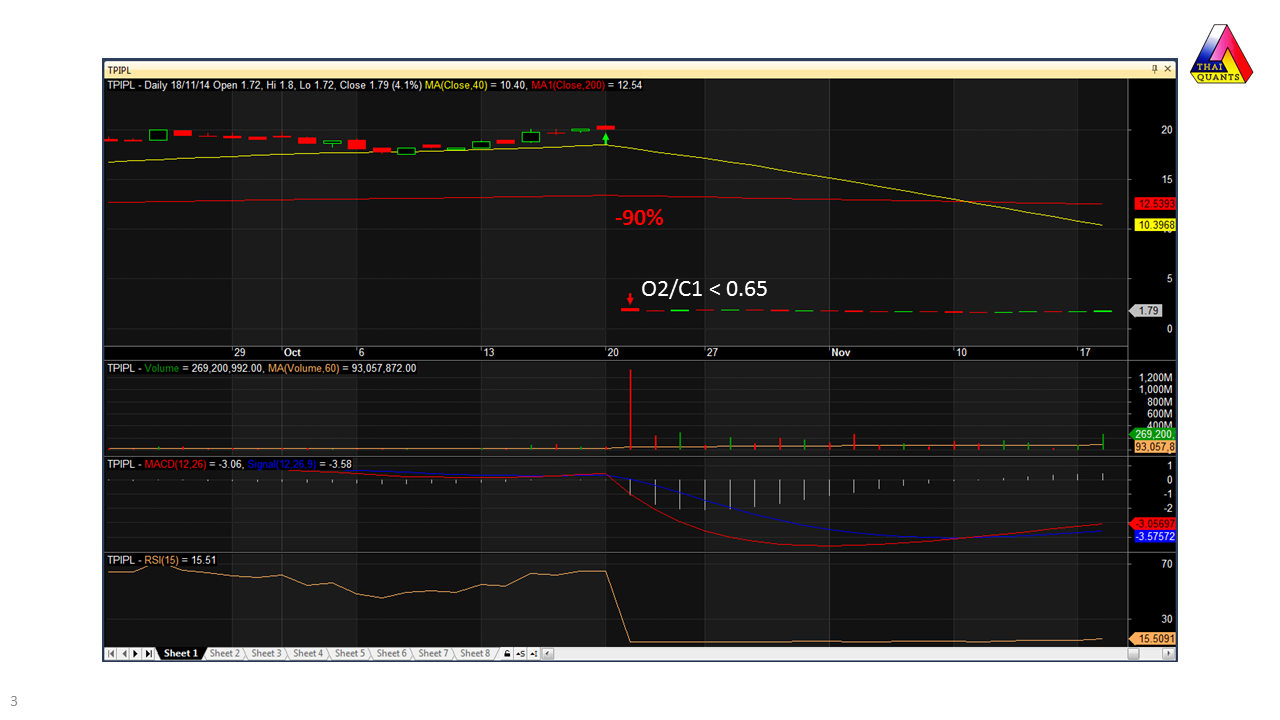The height and width of the screenshot is (720, 1280).
Task: Toggle the chart pane auto-hide pin
Action: point(1155,69)
